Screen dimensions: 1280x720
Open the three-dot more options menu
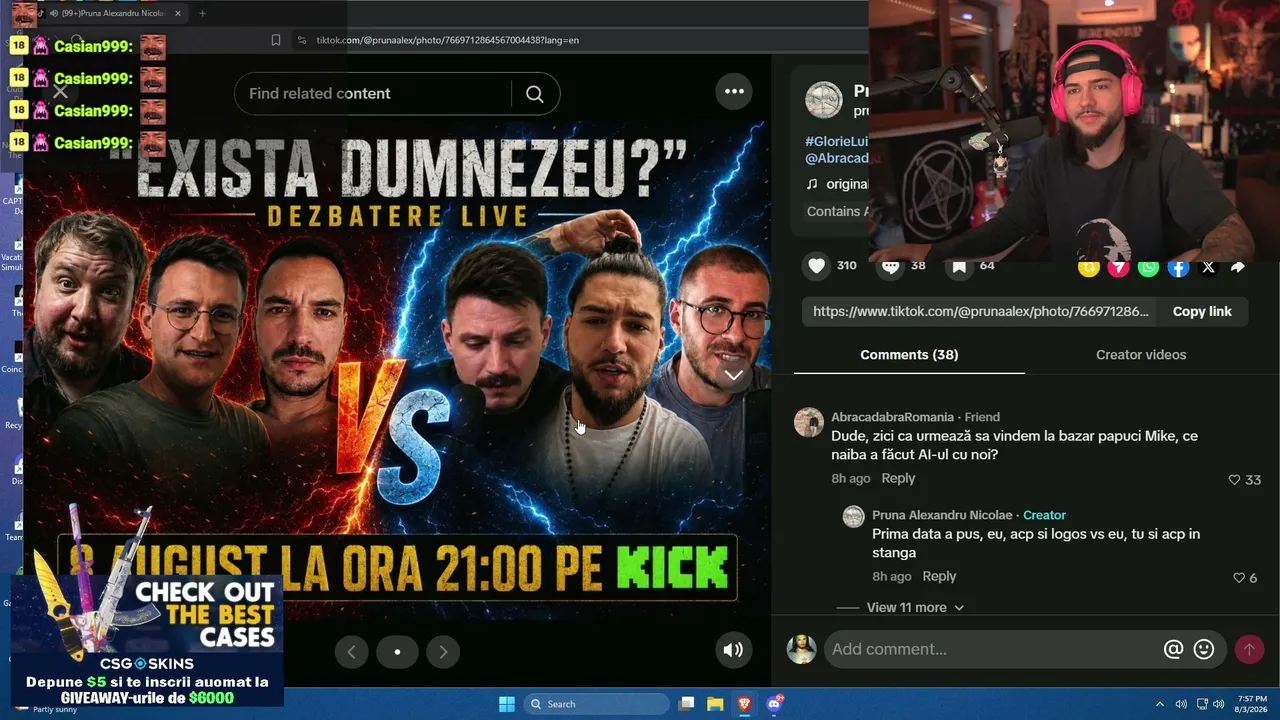pyautogui.click(x=734, y=91)
